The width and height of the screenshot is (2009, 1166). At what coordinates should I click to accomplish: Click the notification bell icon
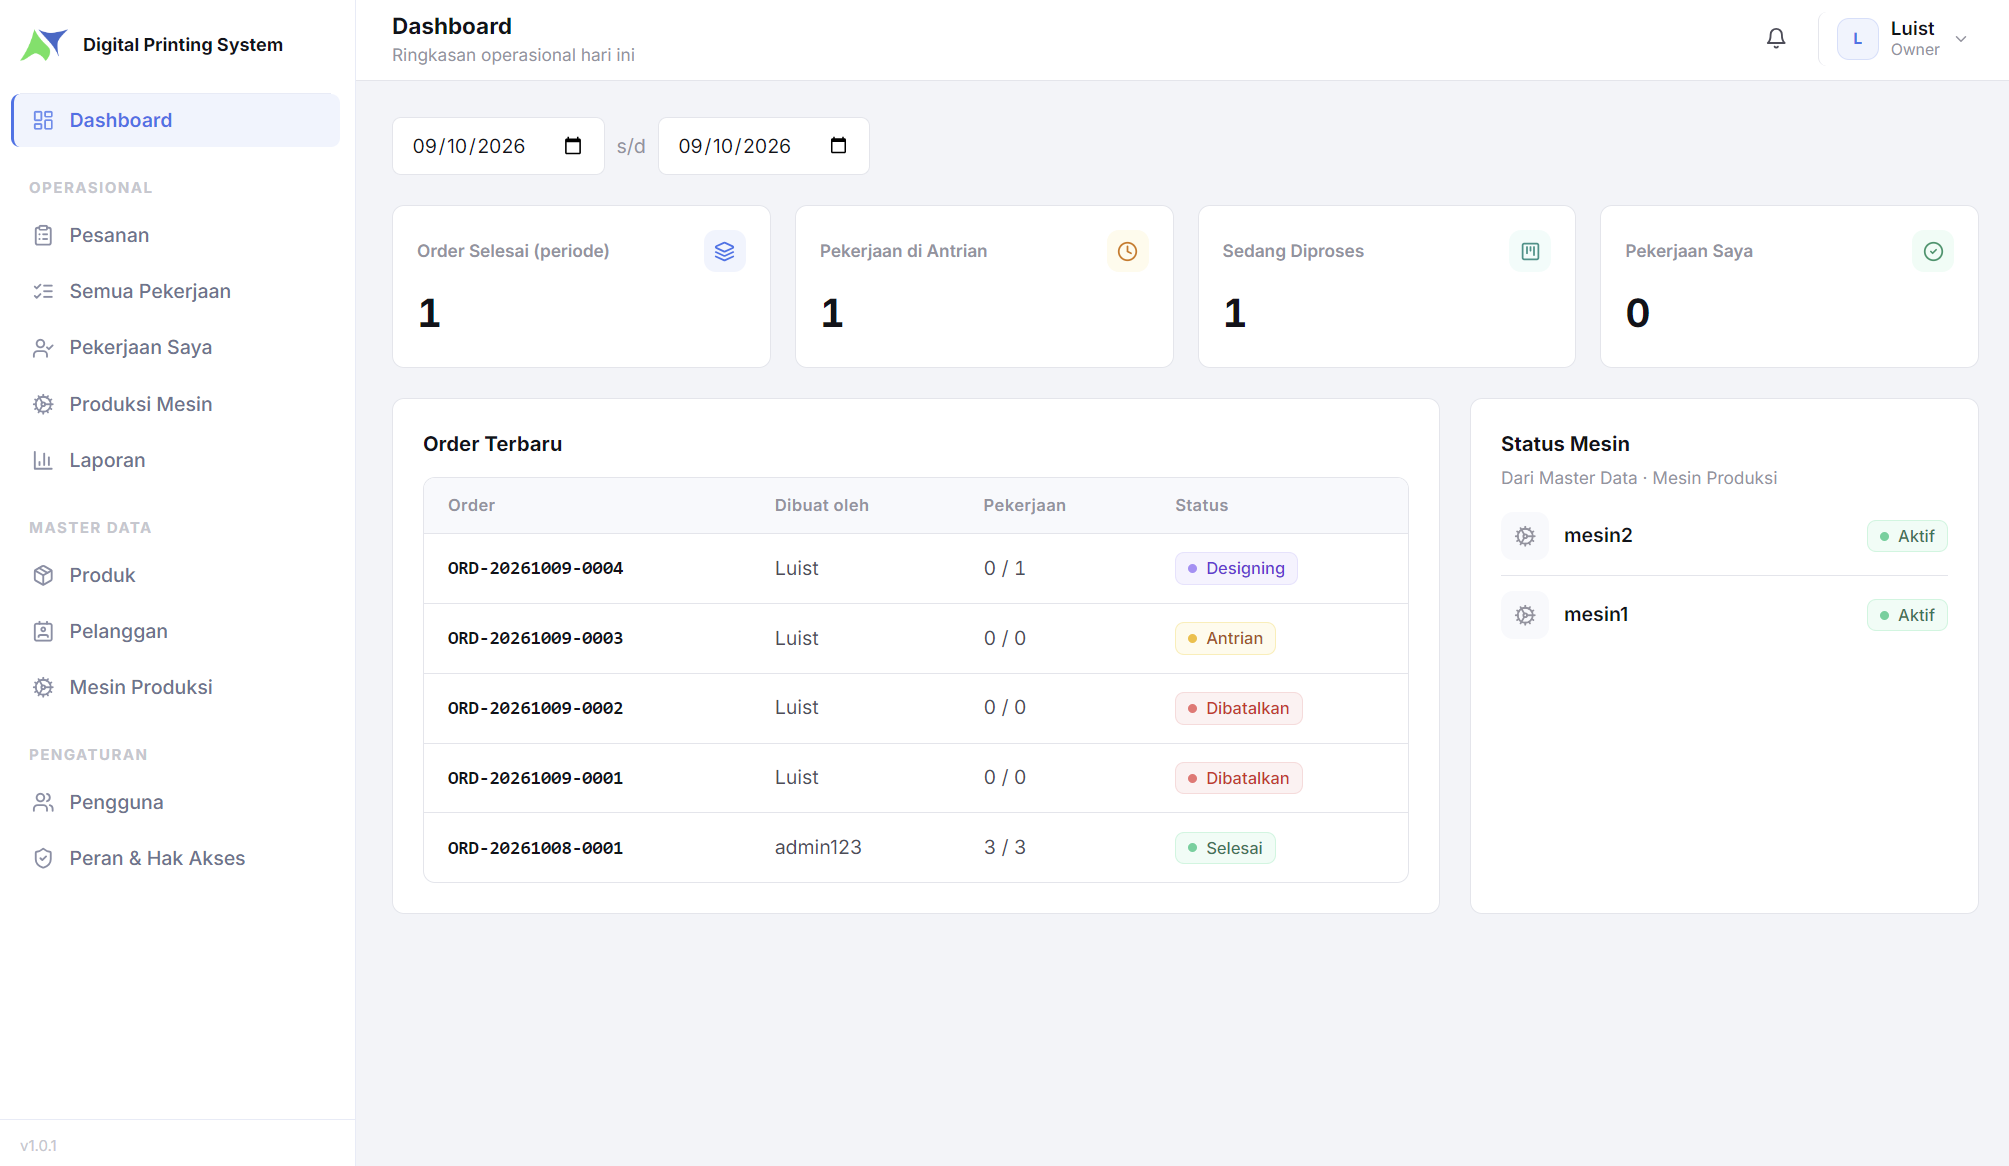1776,38
